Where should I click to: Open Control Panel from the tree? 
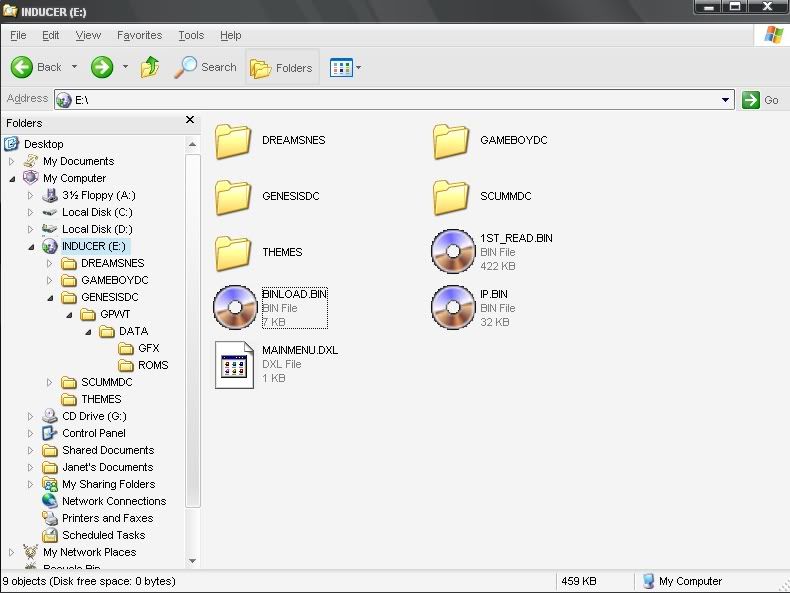coord(94,433)
